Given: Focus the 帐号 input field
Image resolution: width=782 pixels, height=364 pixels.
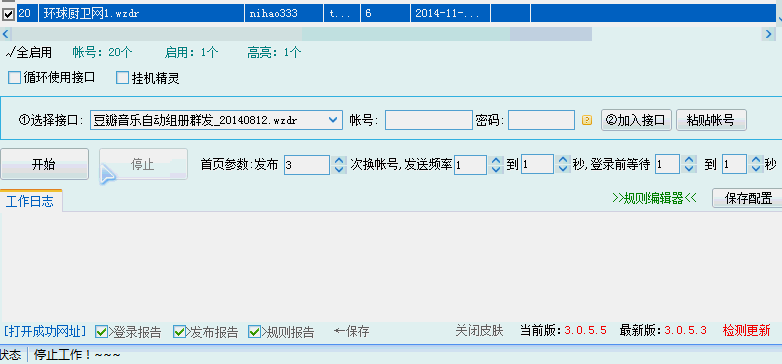Looking at the screenshot, I should pyautogui.click(x=428, y=120).
